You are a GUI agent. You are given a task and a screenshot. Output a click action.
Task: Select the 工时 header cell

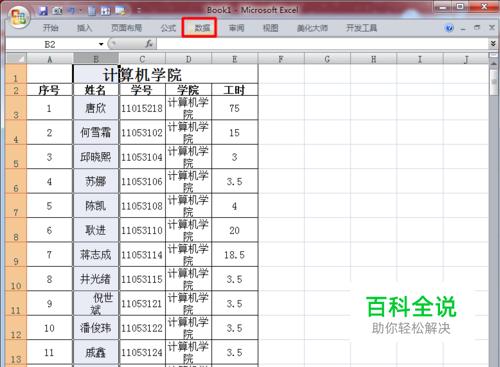pos(235,90)
